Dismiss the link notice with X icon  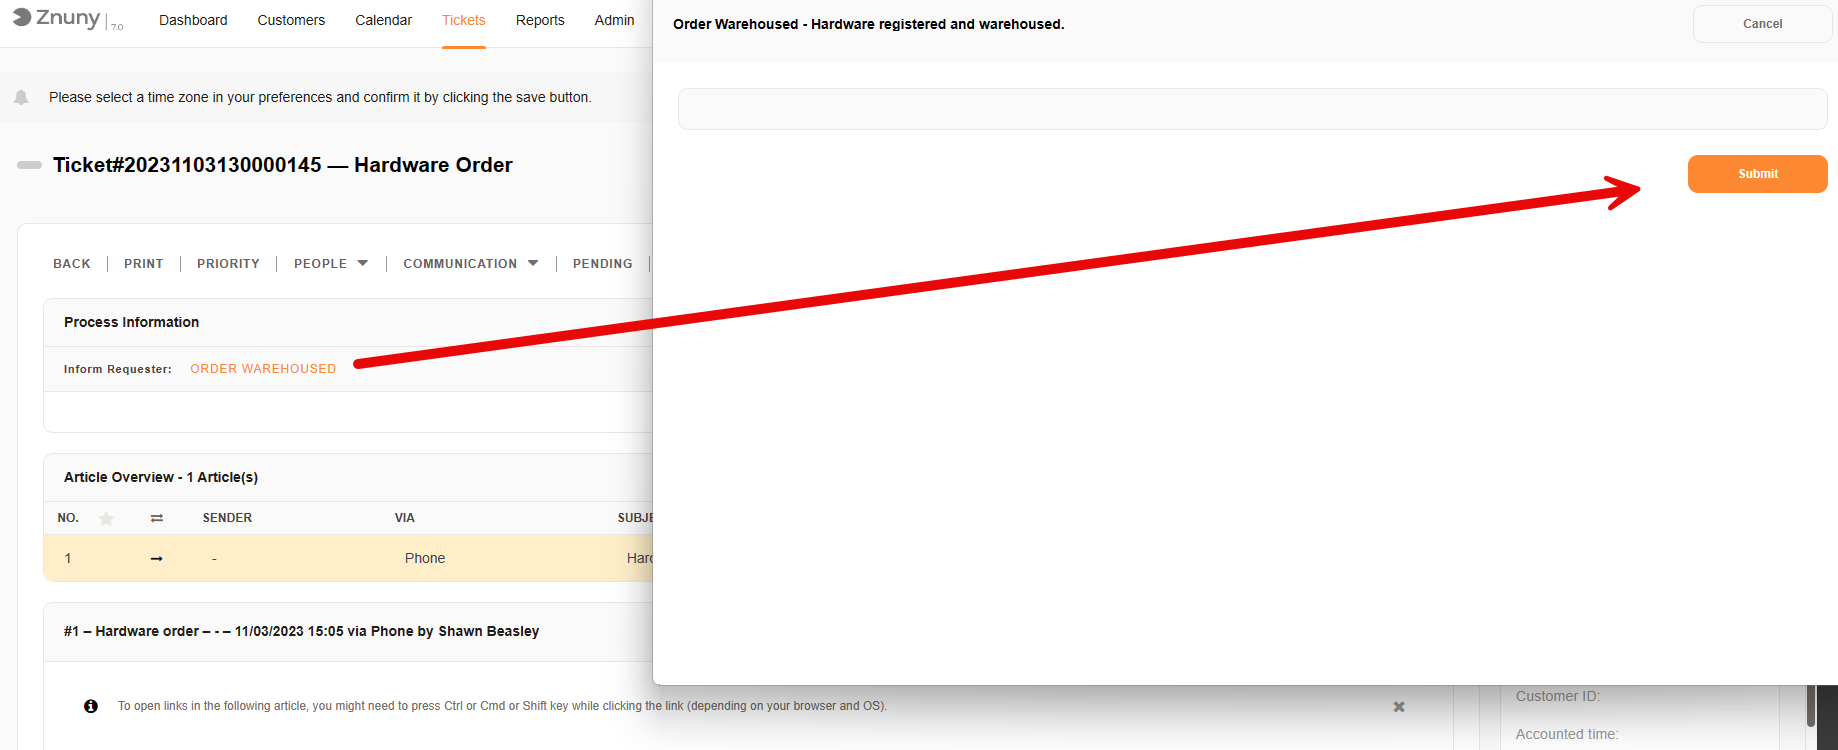pos(1399,707)
